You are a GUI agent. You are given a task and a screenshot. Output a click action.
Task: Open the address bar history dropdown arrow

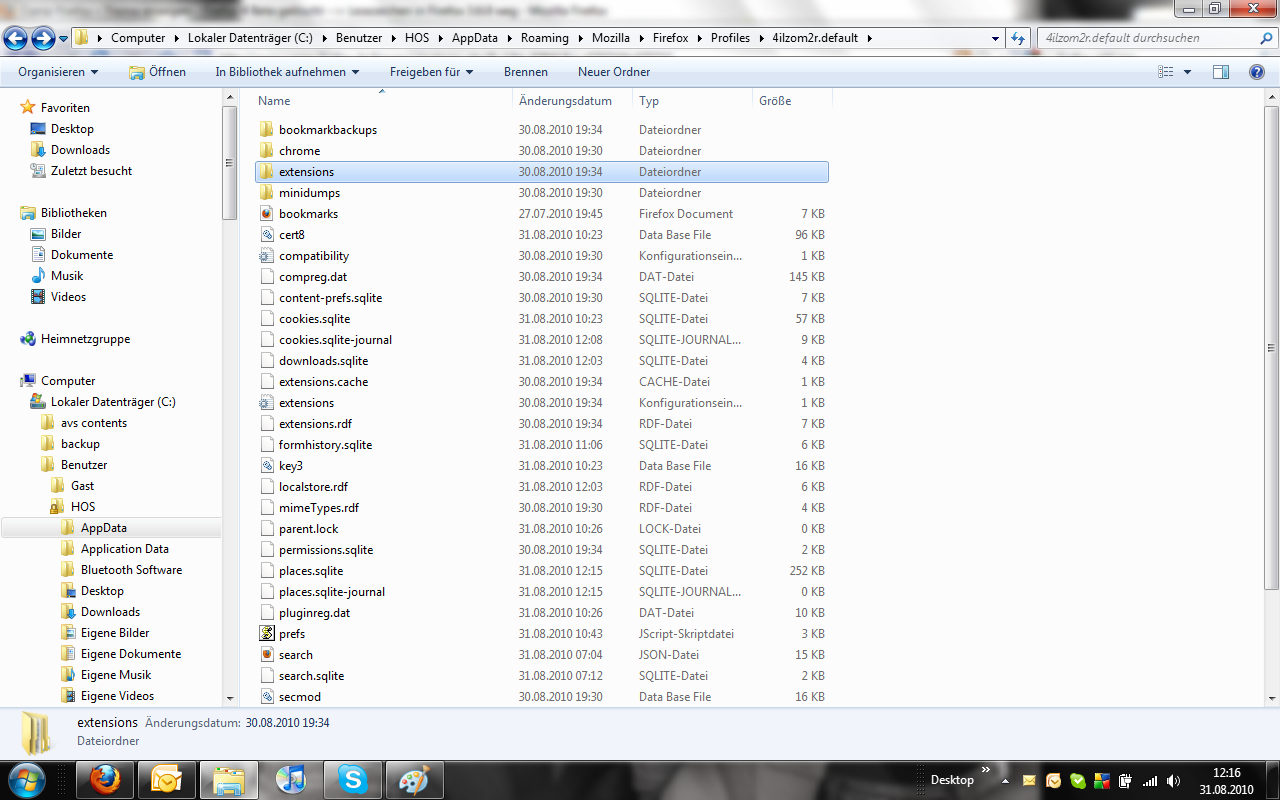point(995,38)
